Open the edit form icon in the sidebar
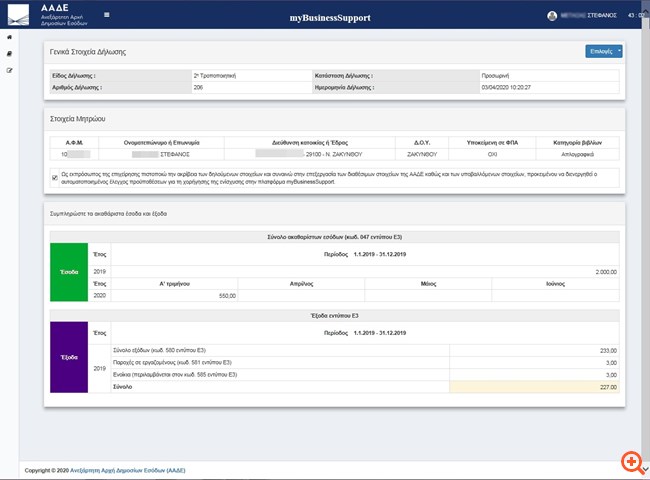The width and height of the screenshot is (650, 480). click(x=9, y=70)
